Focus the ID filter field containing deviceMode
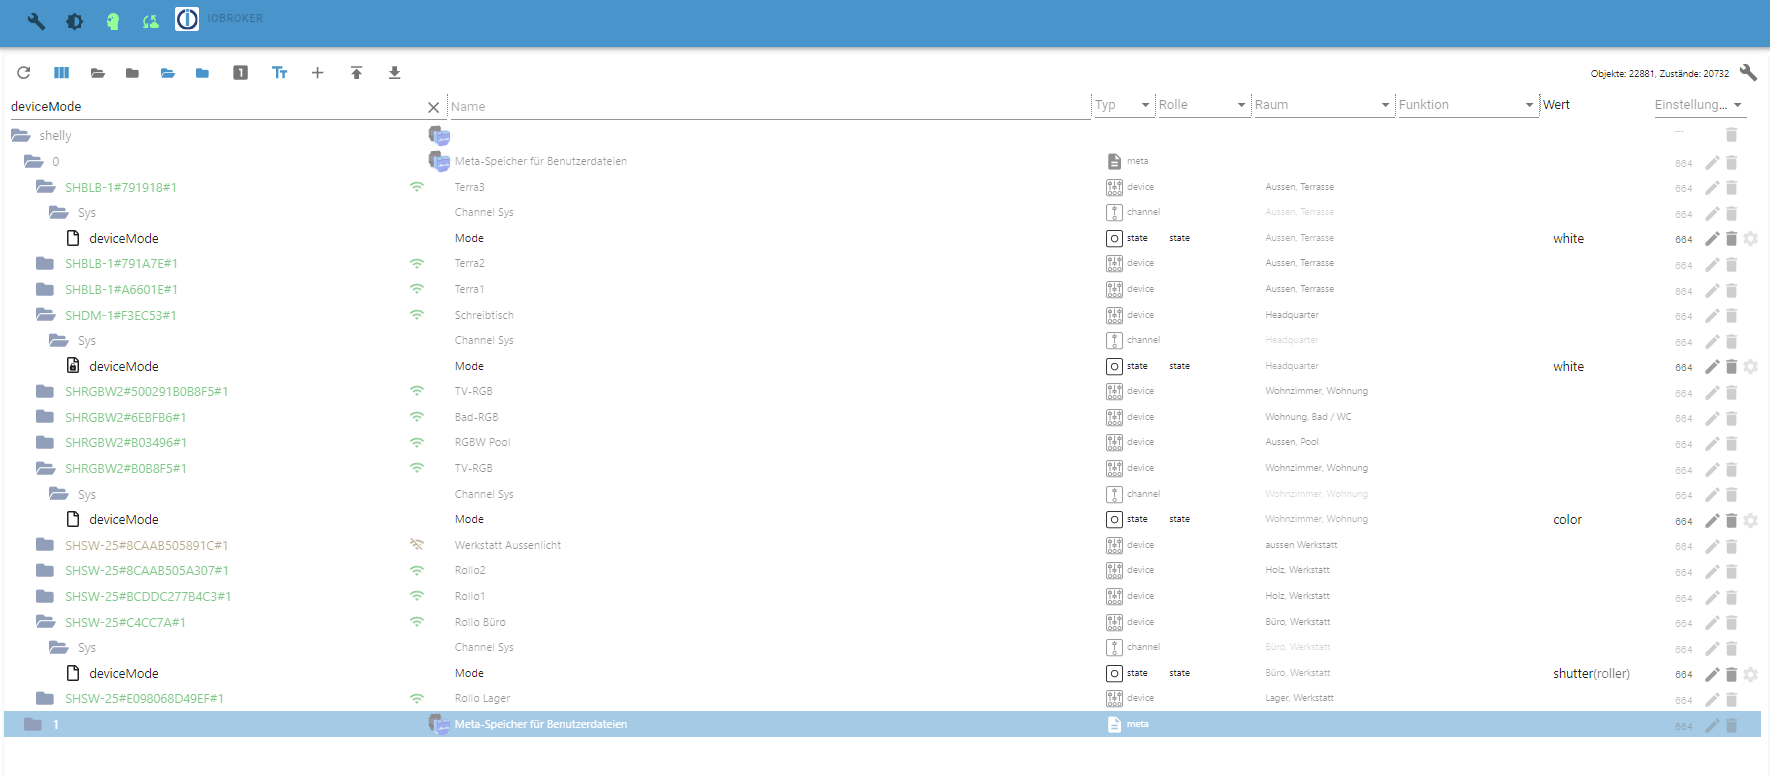Image resolution: width=1770 pixels, height=776 pixels. [217, 107]
